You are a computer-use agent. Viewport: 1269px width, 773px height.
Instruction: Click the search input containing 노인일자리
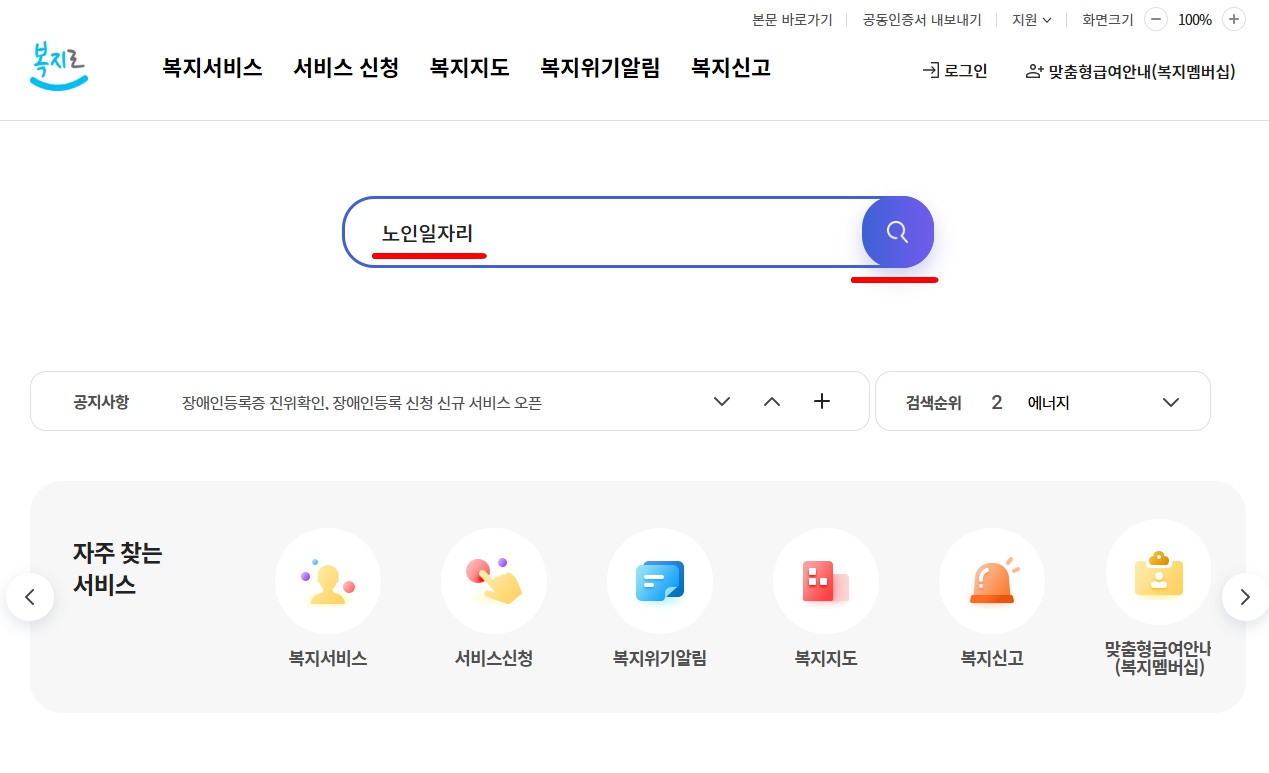pyautogui.click(x=600, y=231)
